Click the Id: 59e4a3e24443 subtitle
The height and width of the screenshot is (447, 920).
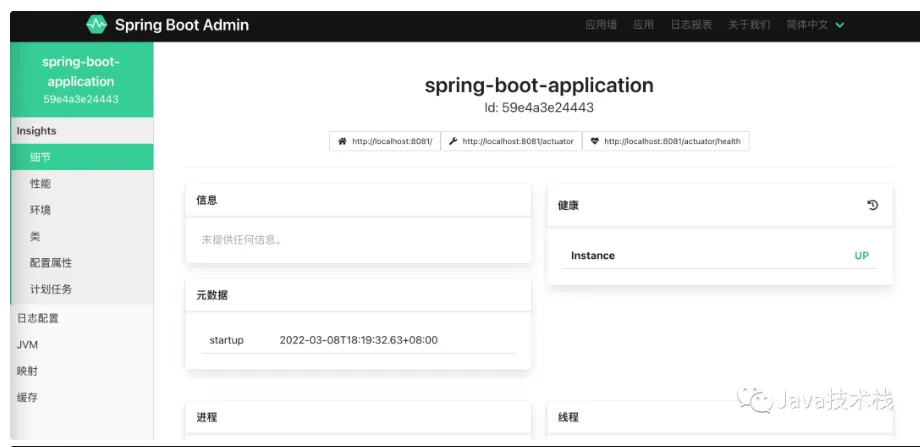click(x=539, y=108)
